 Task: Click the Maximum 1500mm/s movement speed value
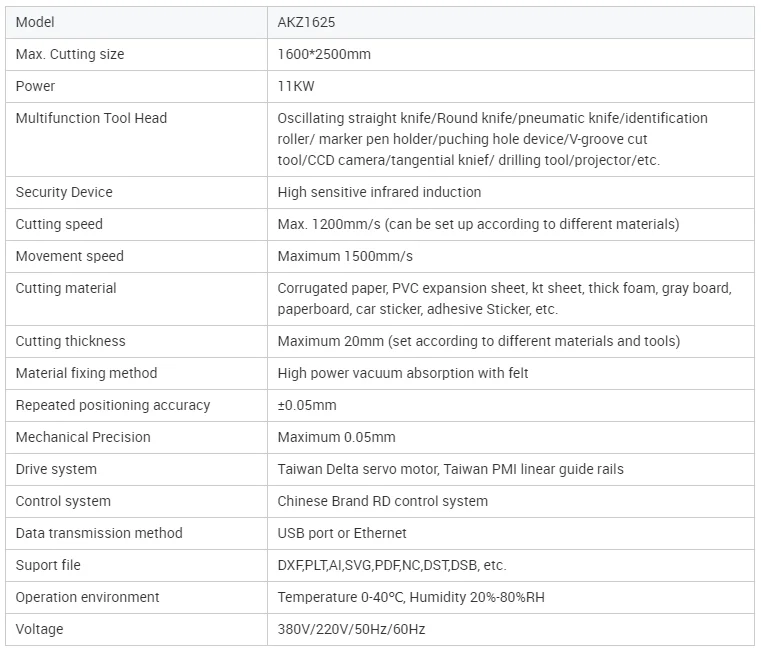(345, 256)
